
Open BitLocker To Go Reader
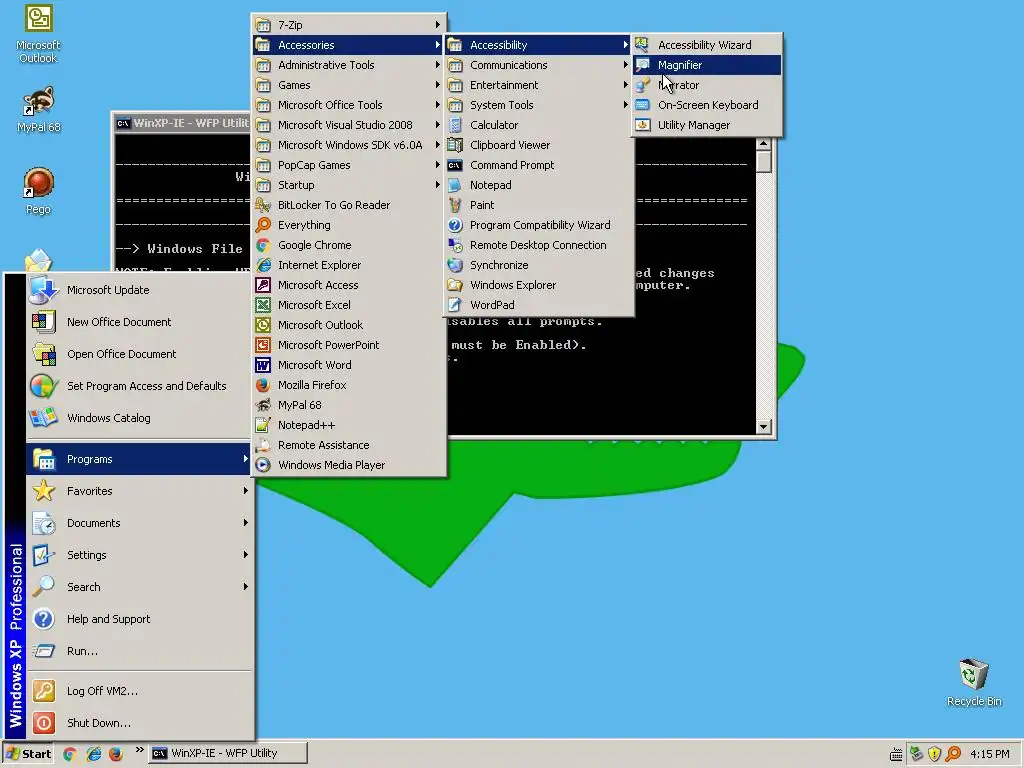pos(349,205)
